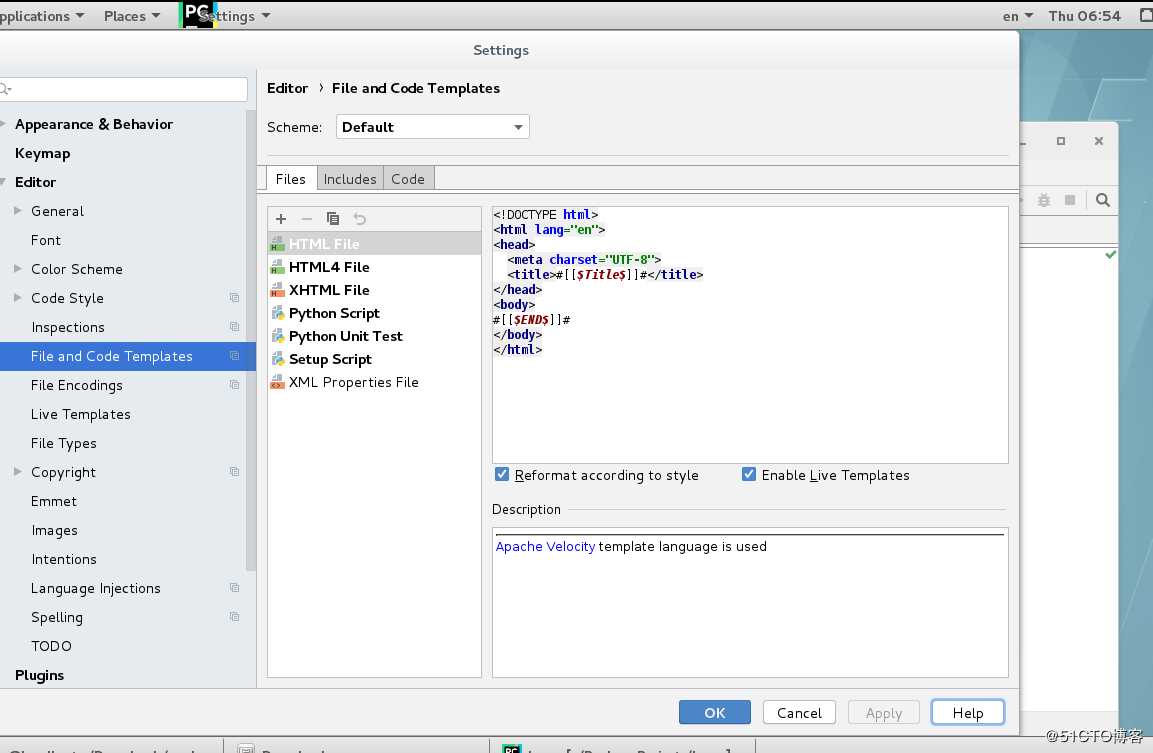Open the File Types settings page
Image resolution: width=1153 pixels, height=753 pixels.
64,443
